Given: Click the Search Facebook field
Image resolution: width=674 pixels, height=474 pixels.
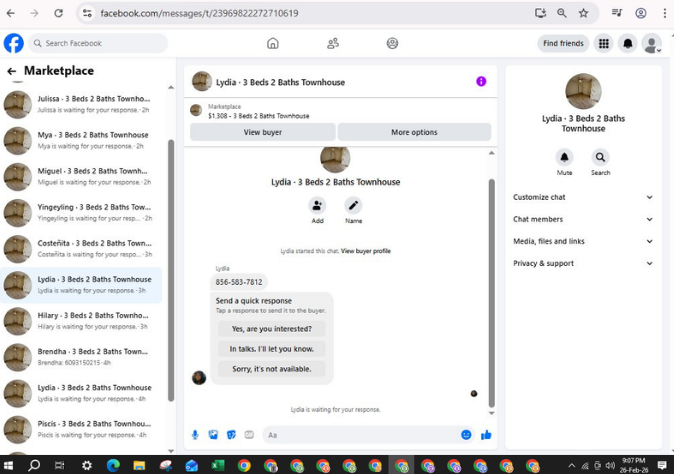Looking at the screenshot, I should (98, 43).
